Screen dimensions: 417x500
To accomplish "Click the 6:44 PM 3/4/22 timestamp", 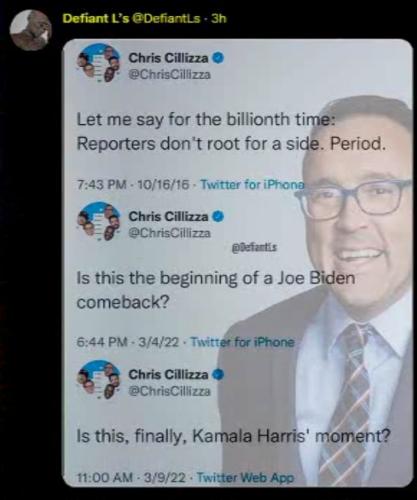I will point(128,342).
